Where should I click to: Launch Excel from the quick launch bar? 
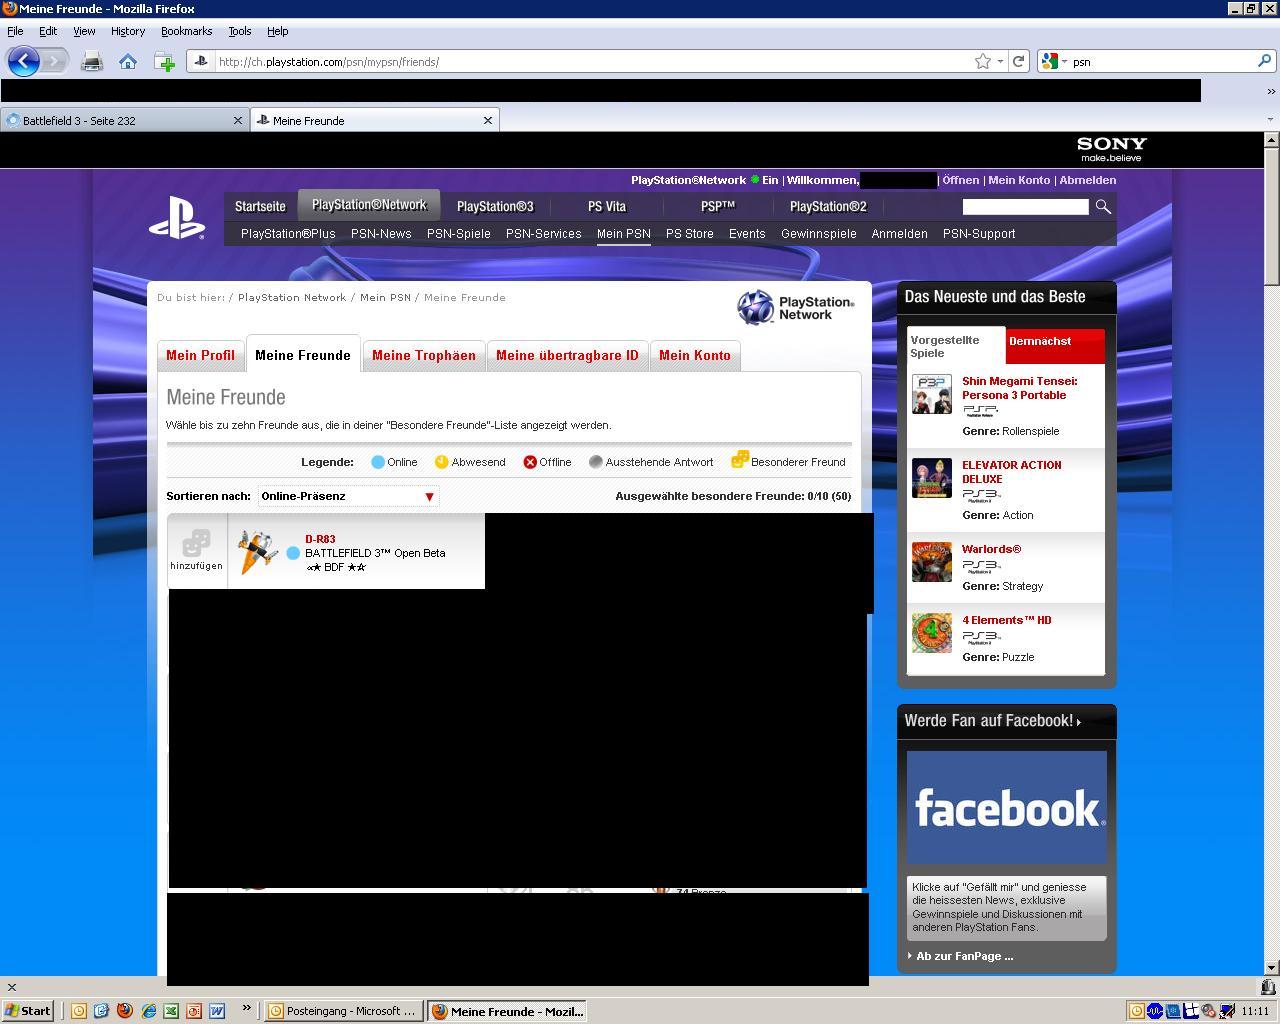click(171, 1011)
